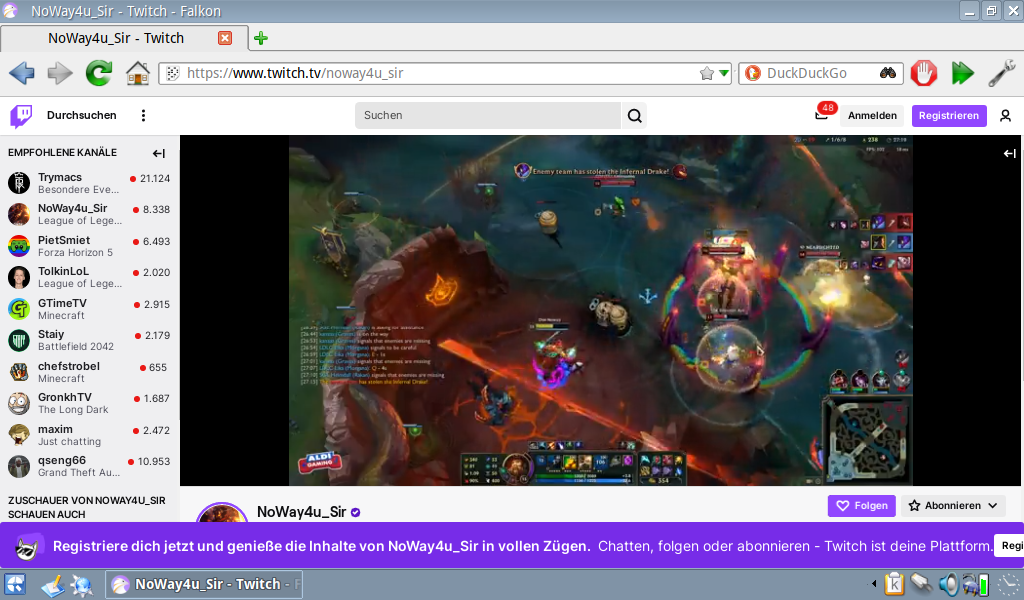Select NoWay4u_Sir - Twitch taskbar entry
This screenshot has height=600, width=1024.
coord(204,584)
